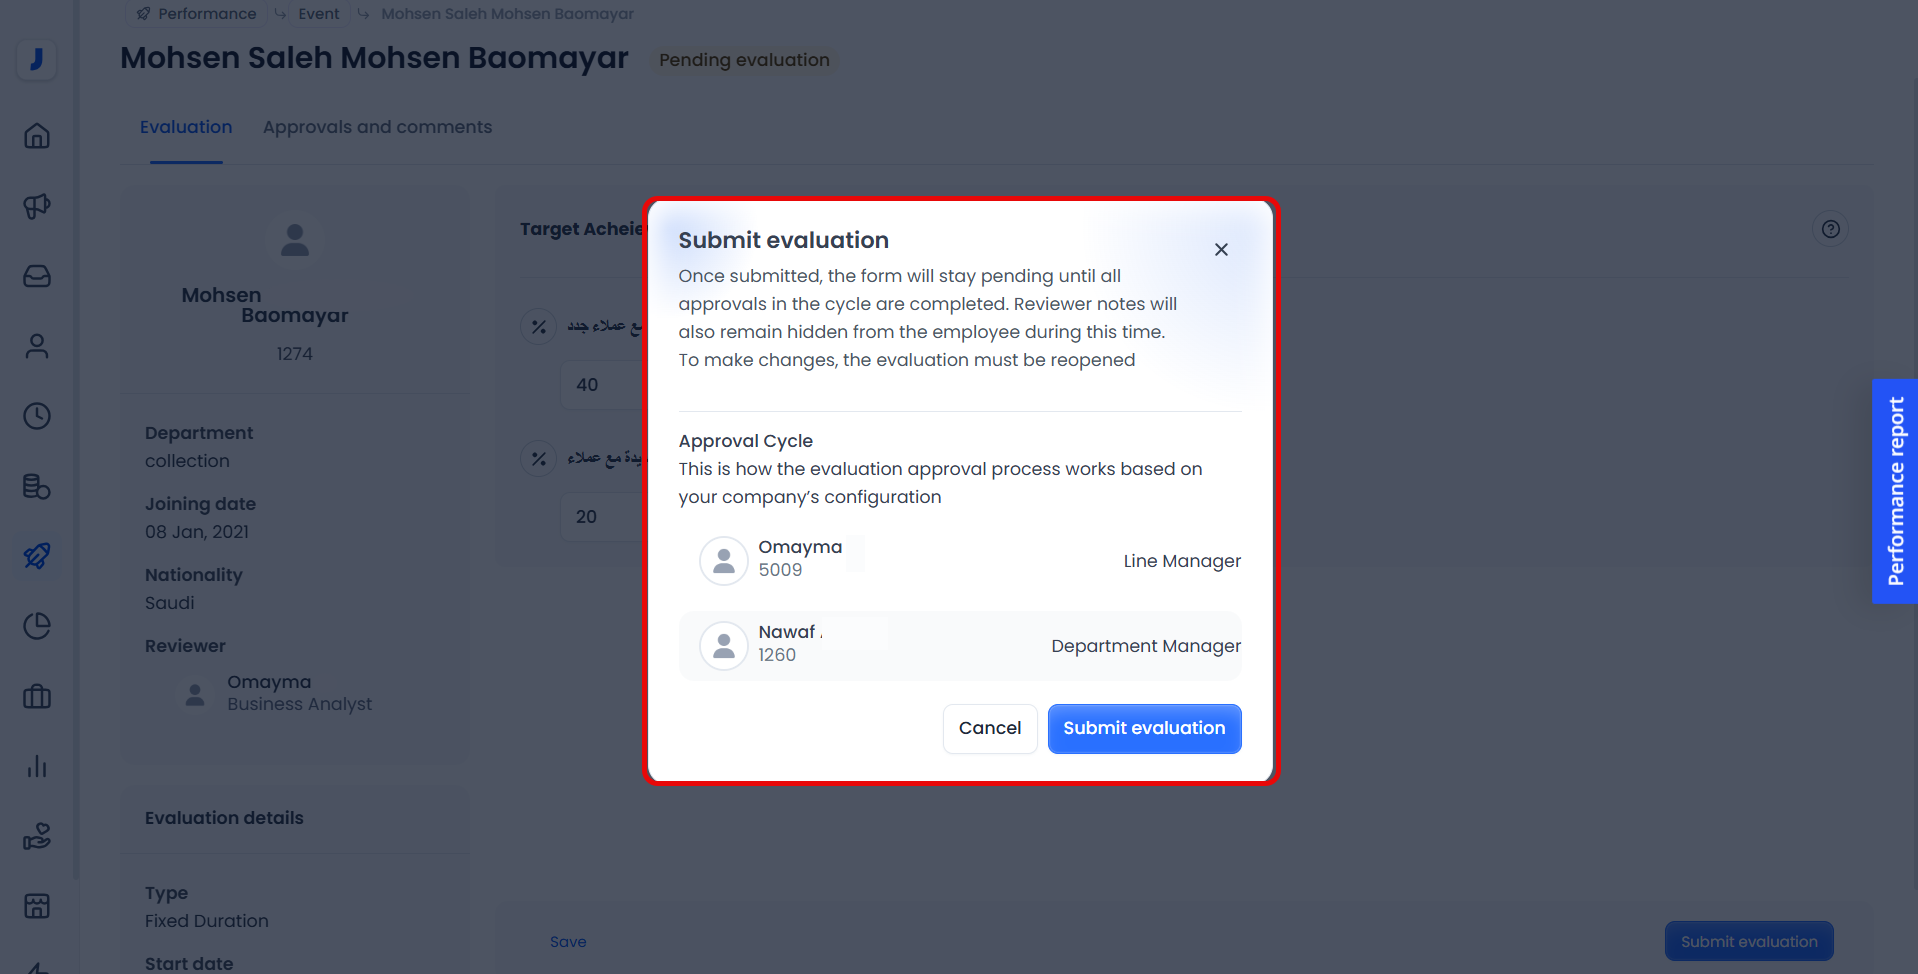Click the employees person icon in sidebar
The image size is (1918, 974).
37,346
